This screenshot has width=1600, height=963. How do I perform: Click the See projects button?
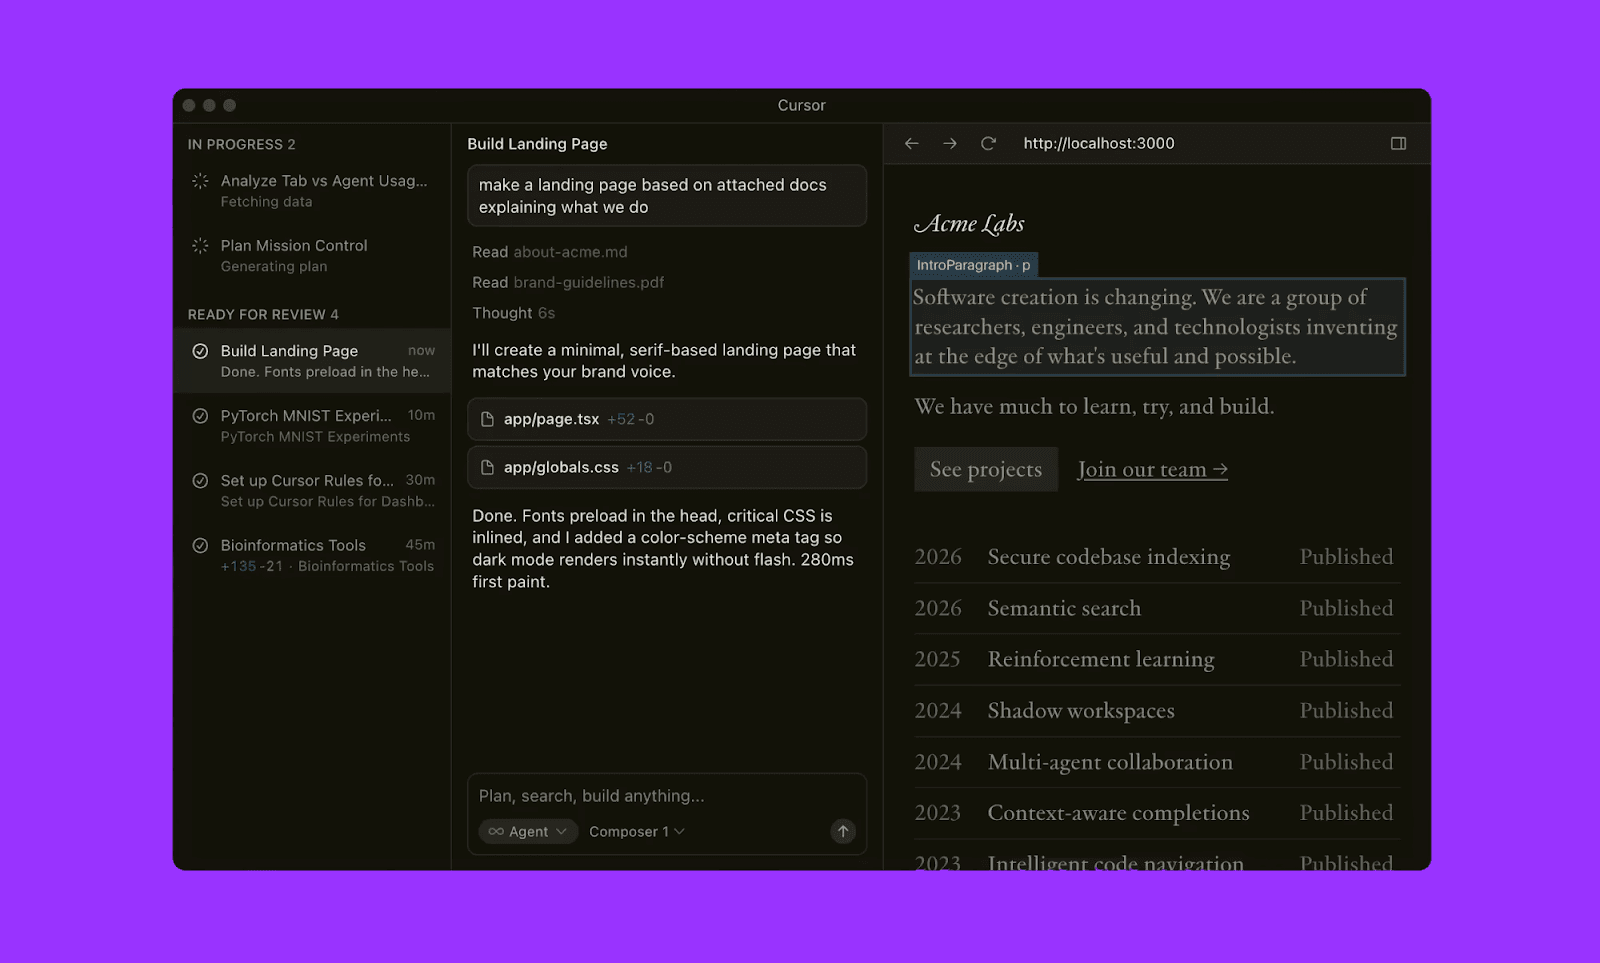[985, 469]
